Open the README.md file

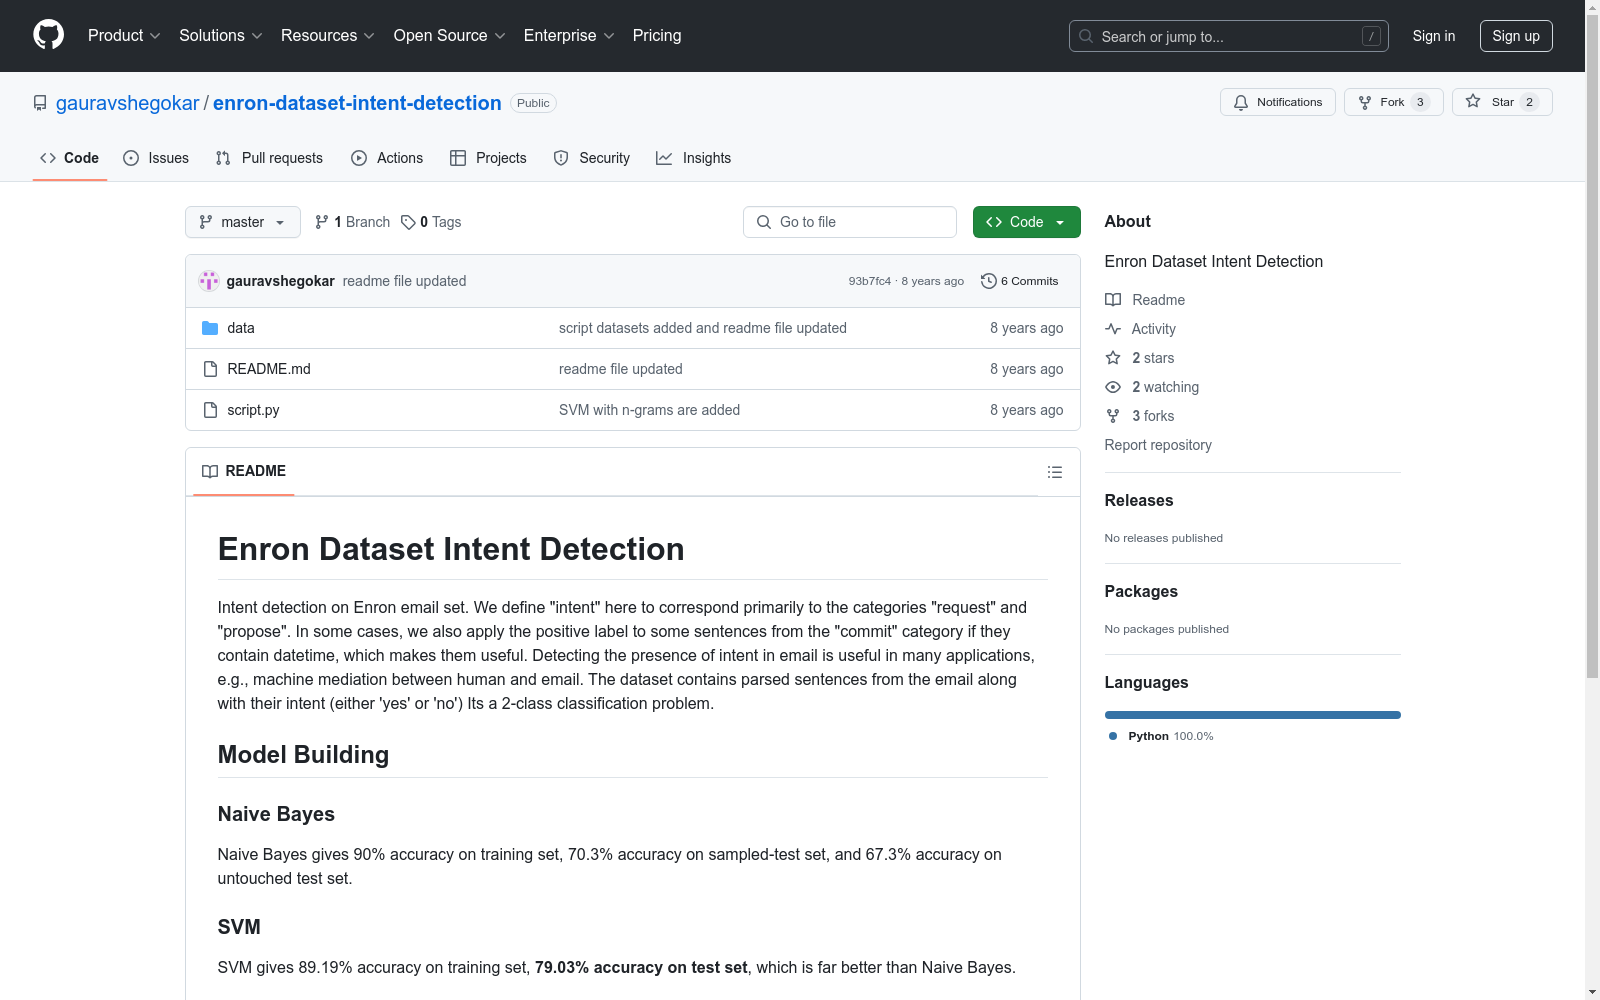(269, 369)
